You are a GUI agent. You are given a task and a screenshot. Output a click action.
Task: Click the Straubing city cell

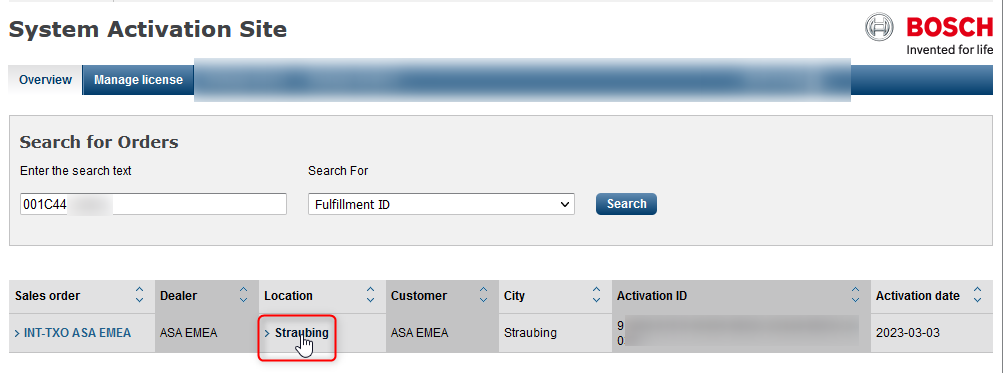click(x=530, y=333)
